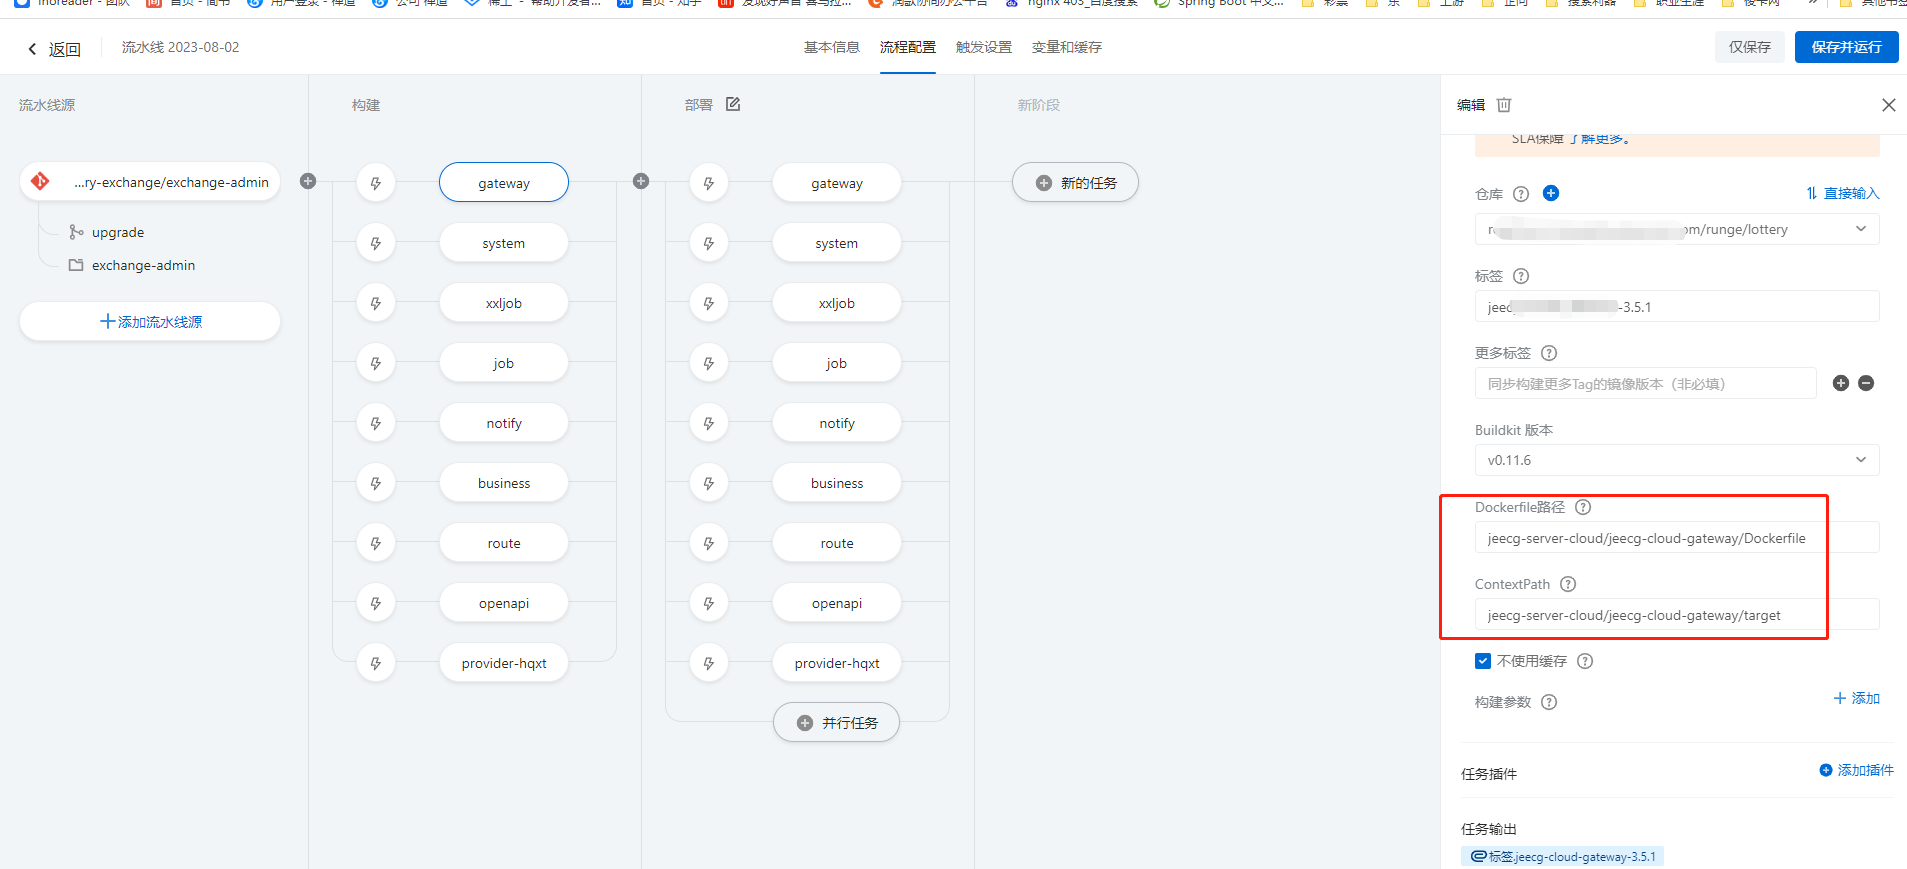Click the 仅保存 button
Viewport: 1907px width, 869px height.
[1750, 47]
